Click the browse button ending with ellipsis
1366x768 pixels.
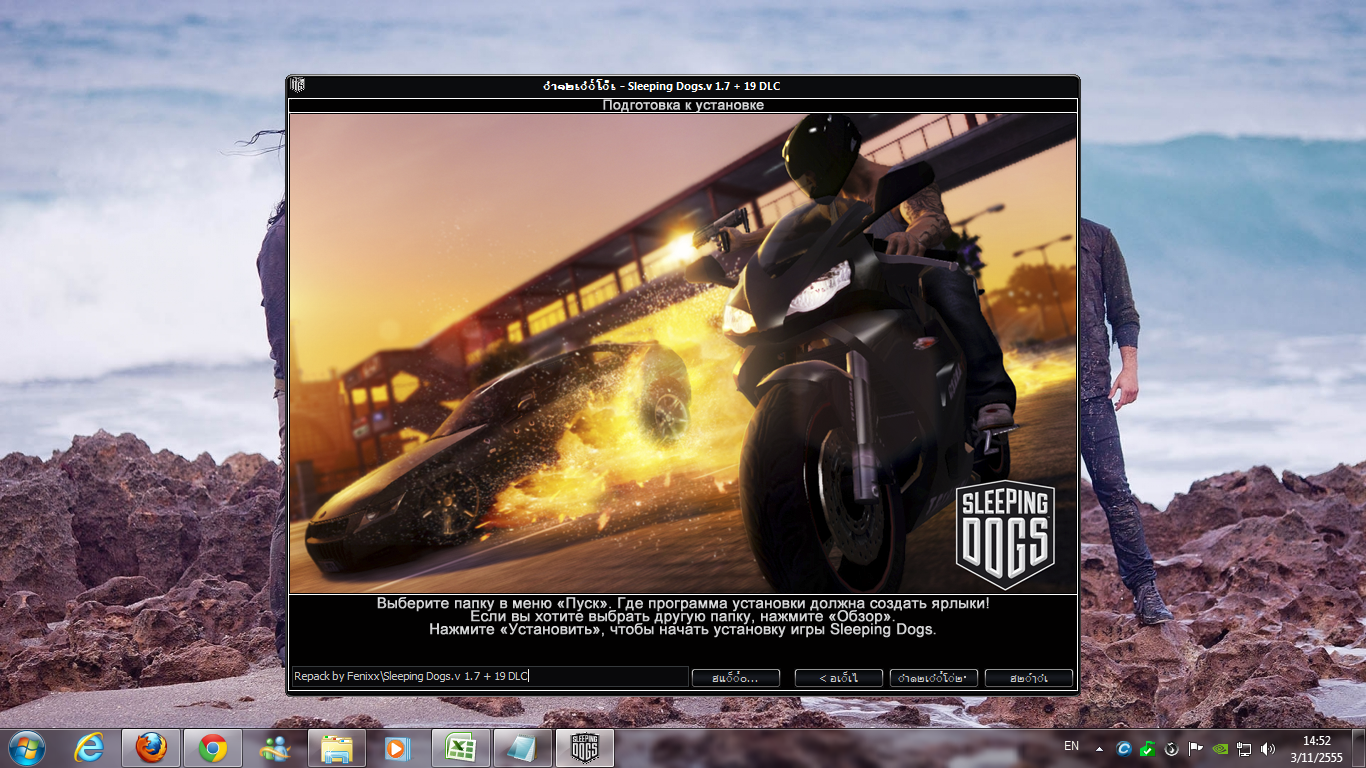[x=736, y=678]
